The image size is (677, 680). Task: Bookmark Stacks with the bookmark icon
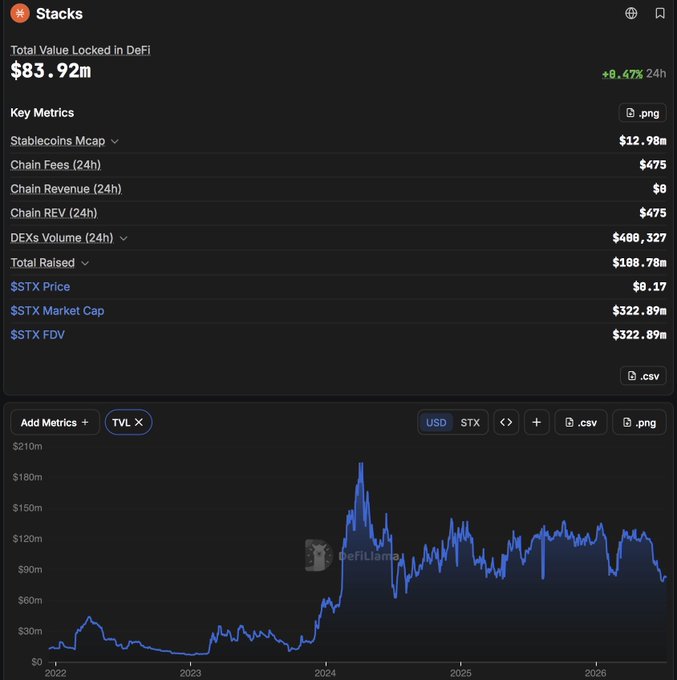pyautogui.click(x=660, y=13)
